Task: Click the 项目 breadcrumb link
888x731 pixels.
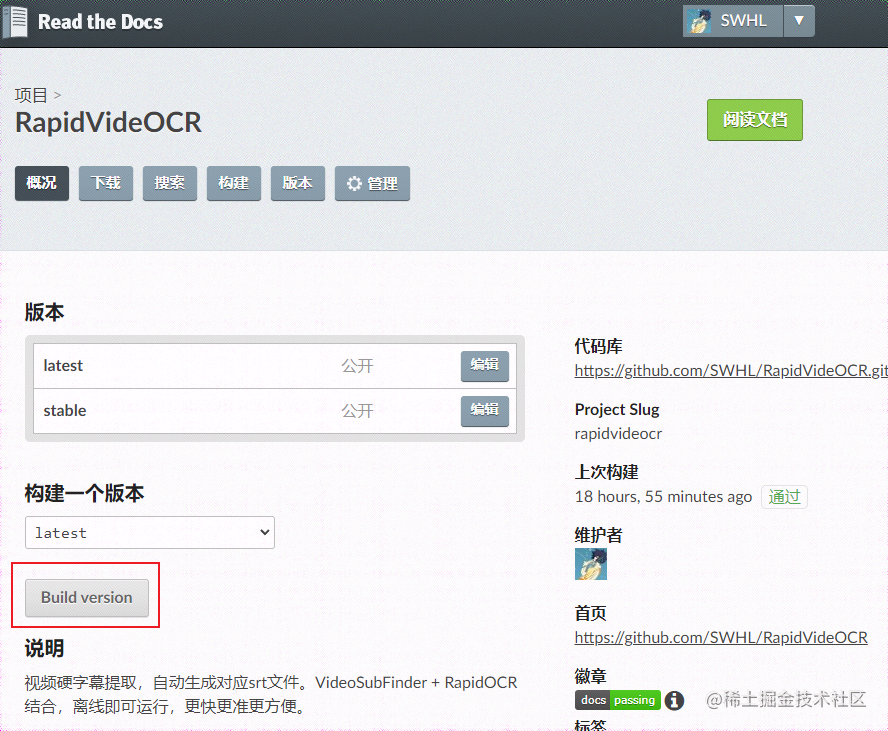Action: (x=31, y=95)
